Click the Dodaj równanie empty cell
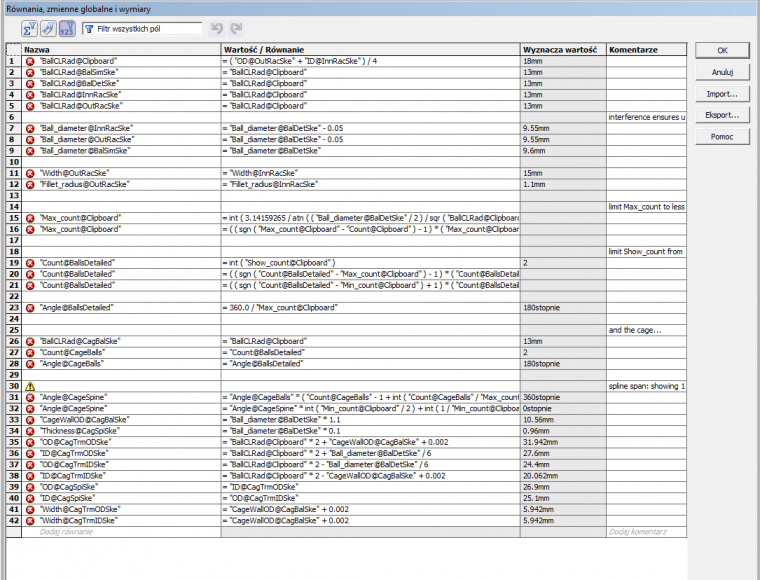760x580 pixels. point(121,532)
